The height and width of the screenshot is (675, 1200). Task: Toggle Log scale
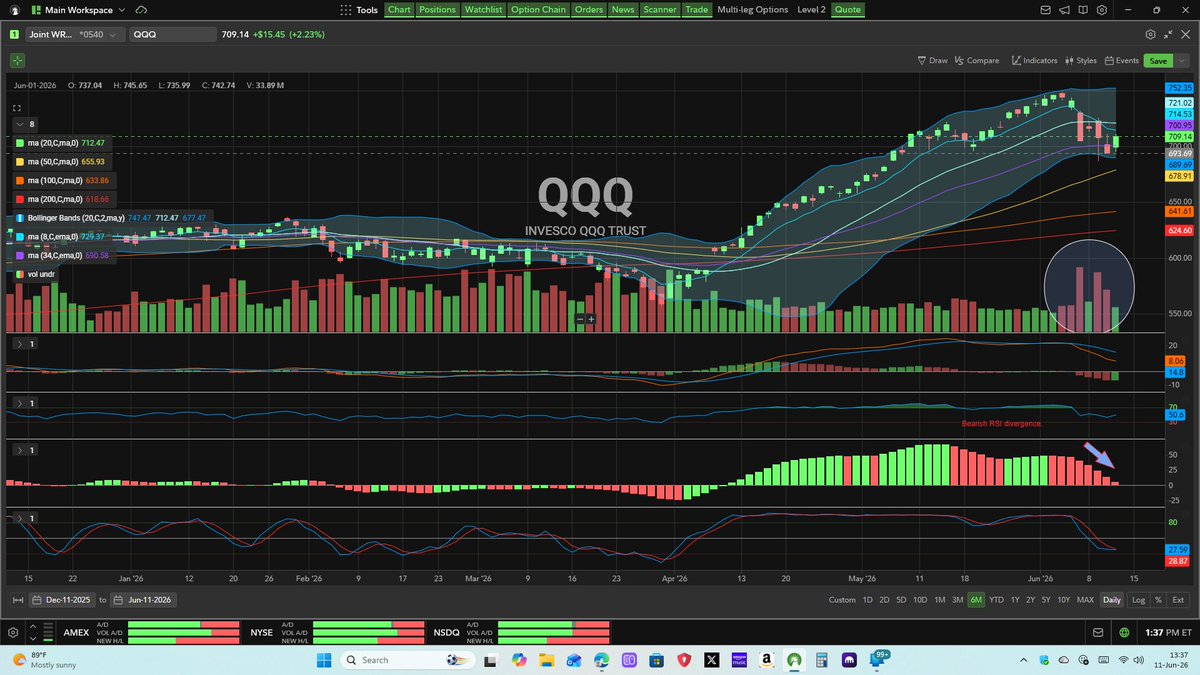coord(1138,600)
